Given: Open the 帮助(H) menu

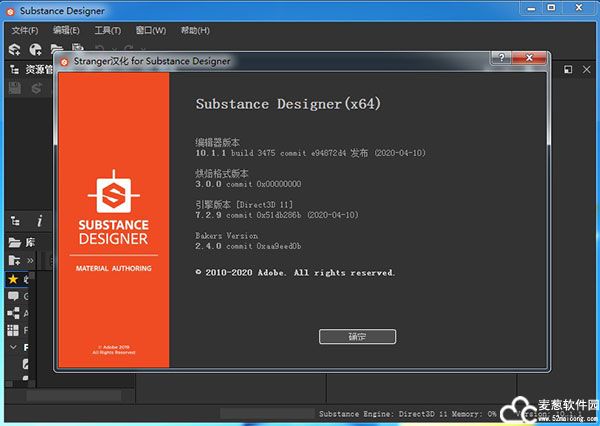Looking at the screenshot, I should coord(195,30).
